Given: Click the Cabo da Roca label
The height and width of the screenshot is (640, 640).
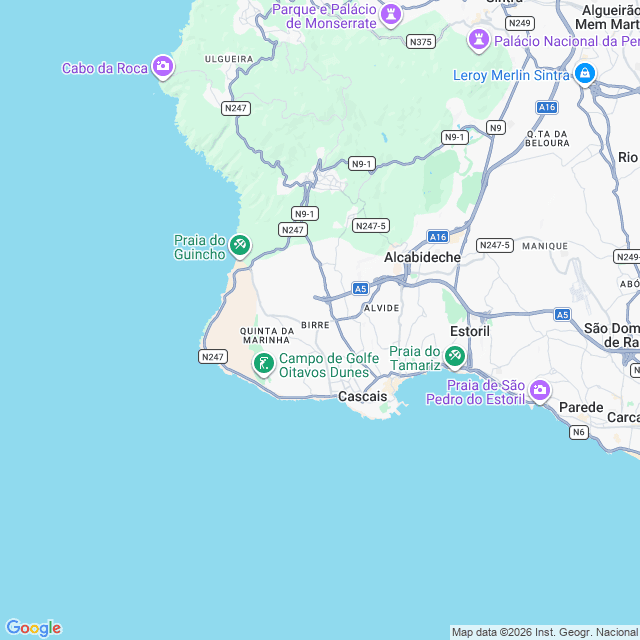Looking at the screenshot, I should click(104, 68).
